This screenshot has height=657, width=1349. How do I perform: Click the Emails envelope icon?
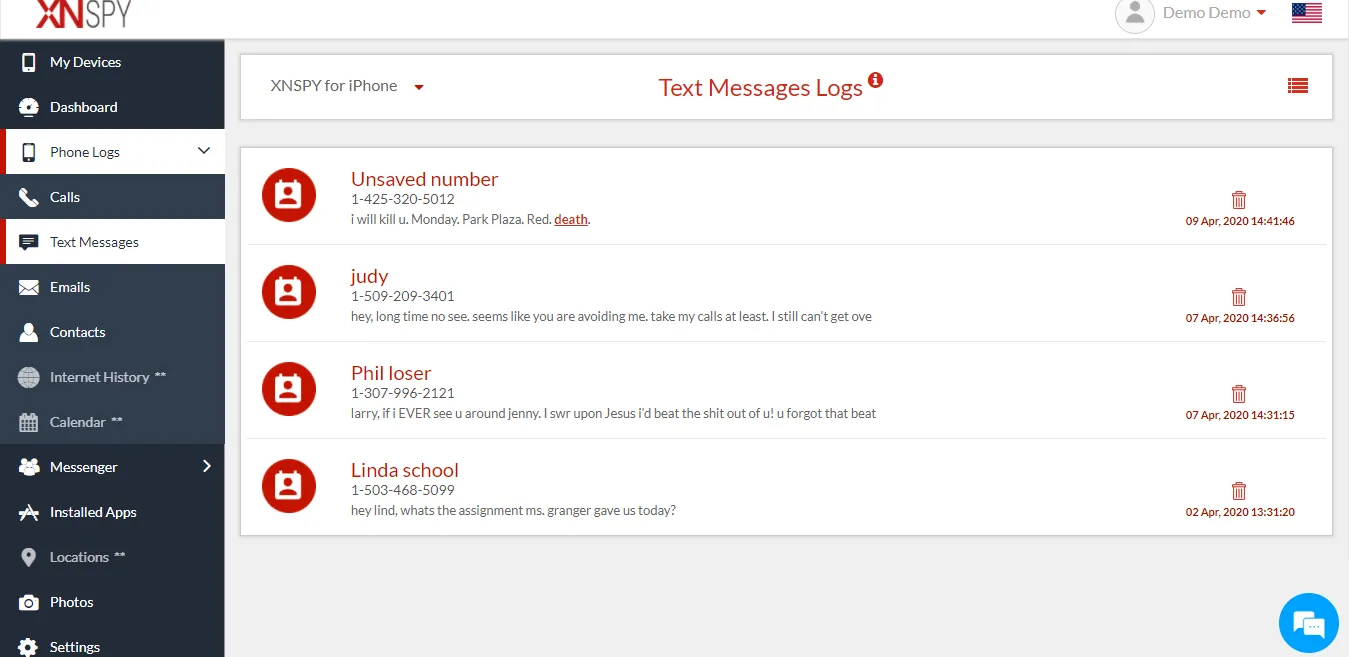click(x=29, y=287)
